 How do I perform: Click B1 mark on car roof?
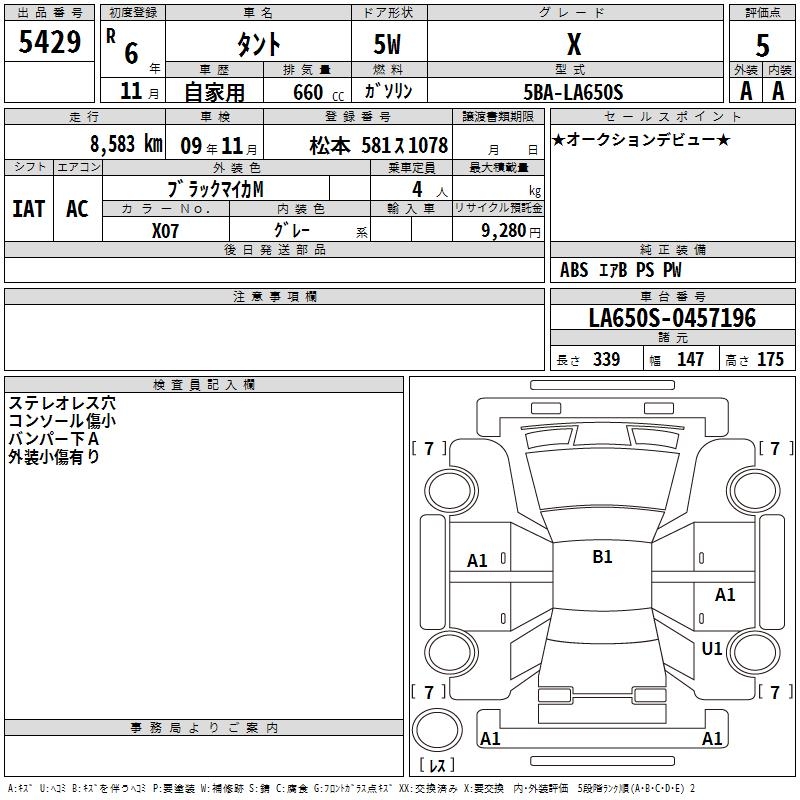click(603, 557)
